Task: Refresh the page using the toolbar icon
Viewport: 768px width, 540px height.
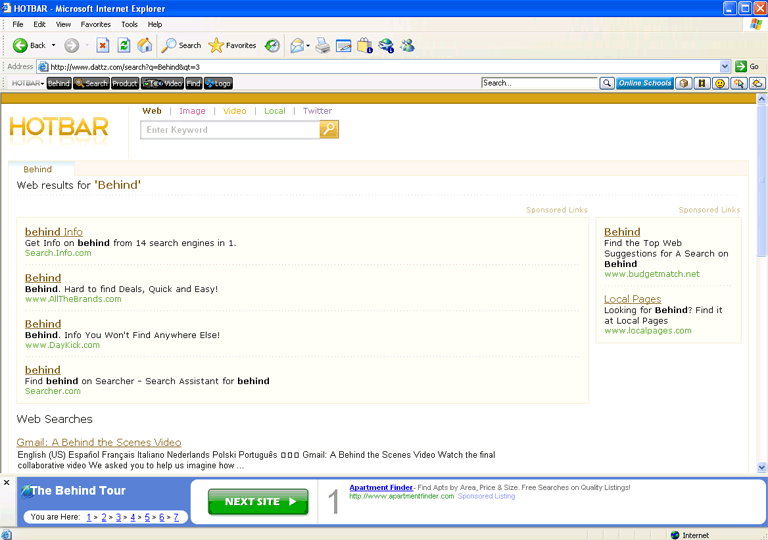Action: (124, 45)
